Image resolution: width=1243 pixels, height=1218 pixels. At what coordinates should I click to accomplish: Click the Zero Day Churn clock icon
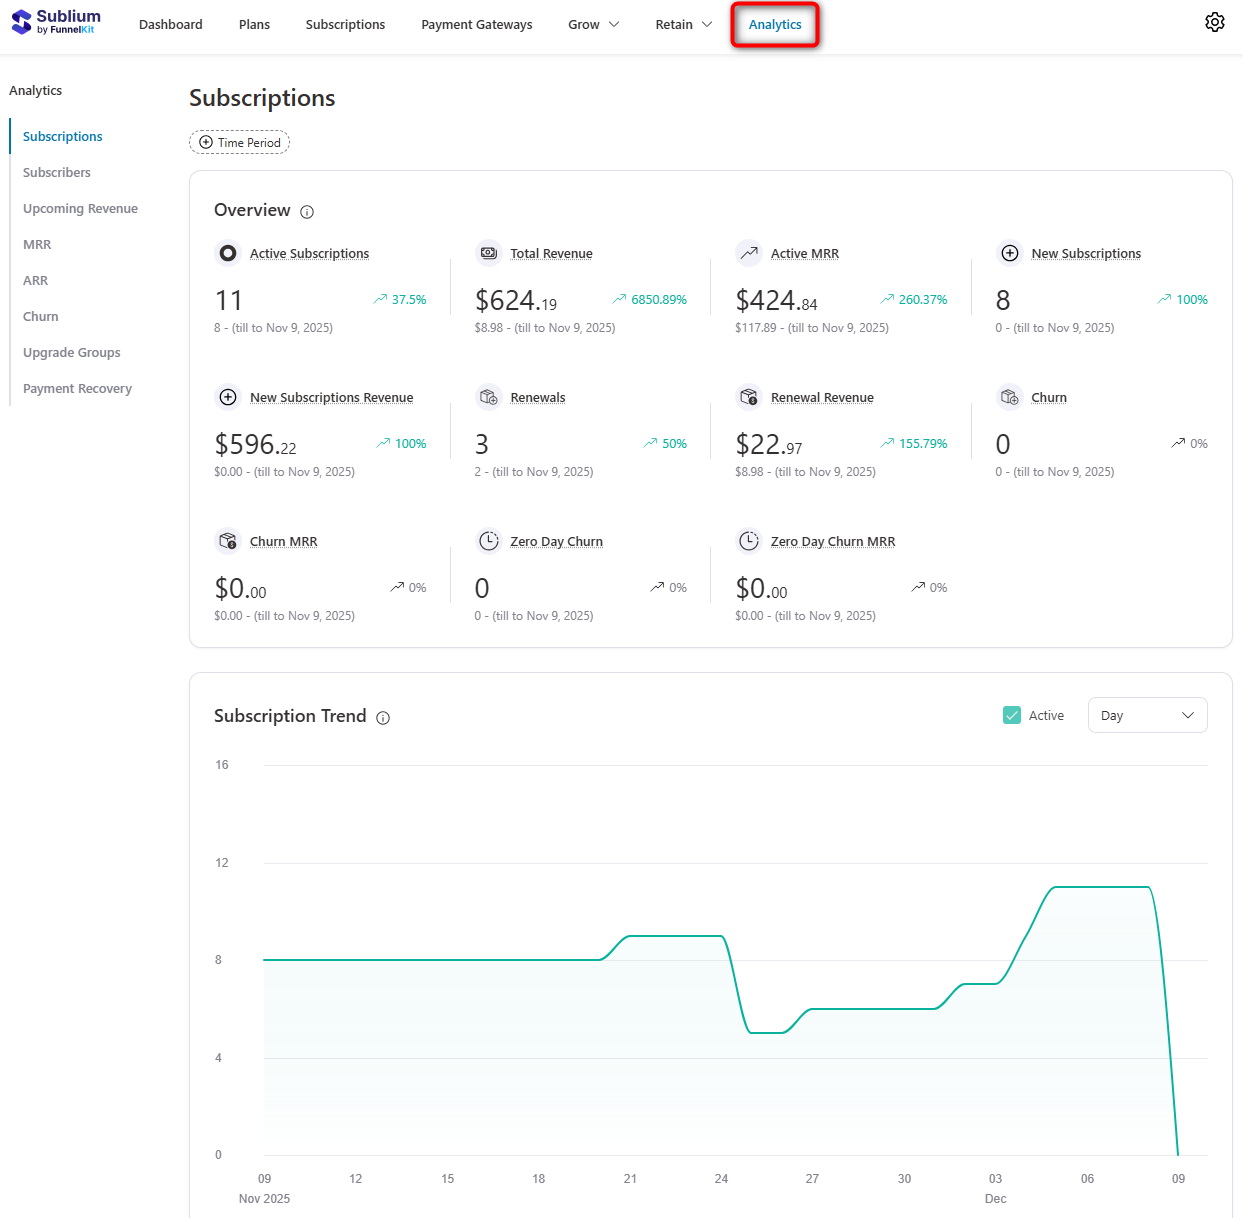click(x=488, y=541)
